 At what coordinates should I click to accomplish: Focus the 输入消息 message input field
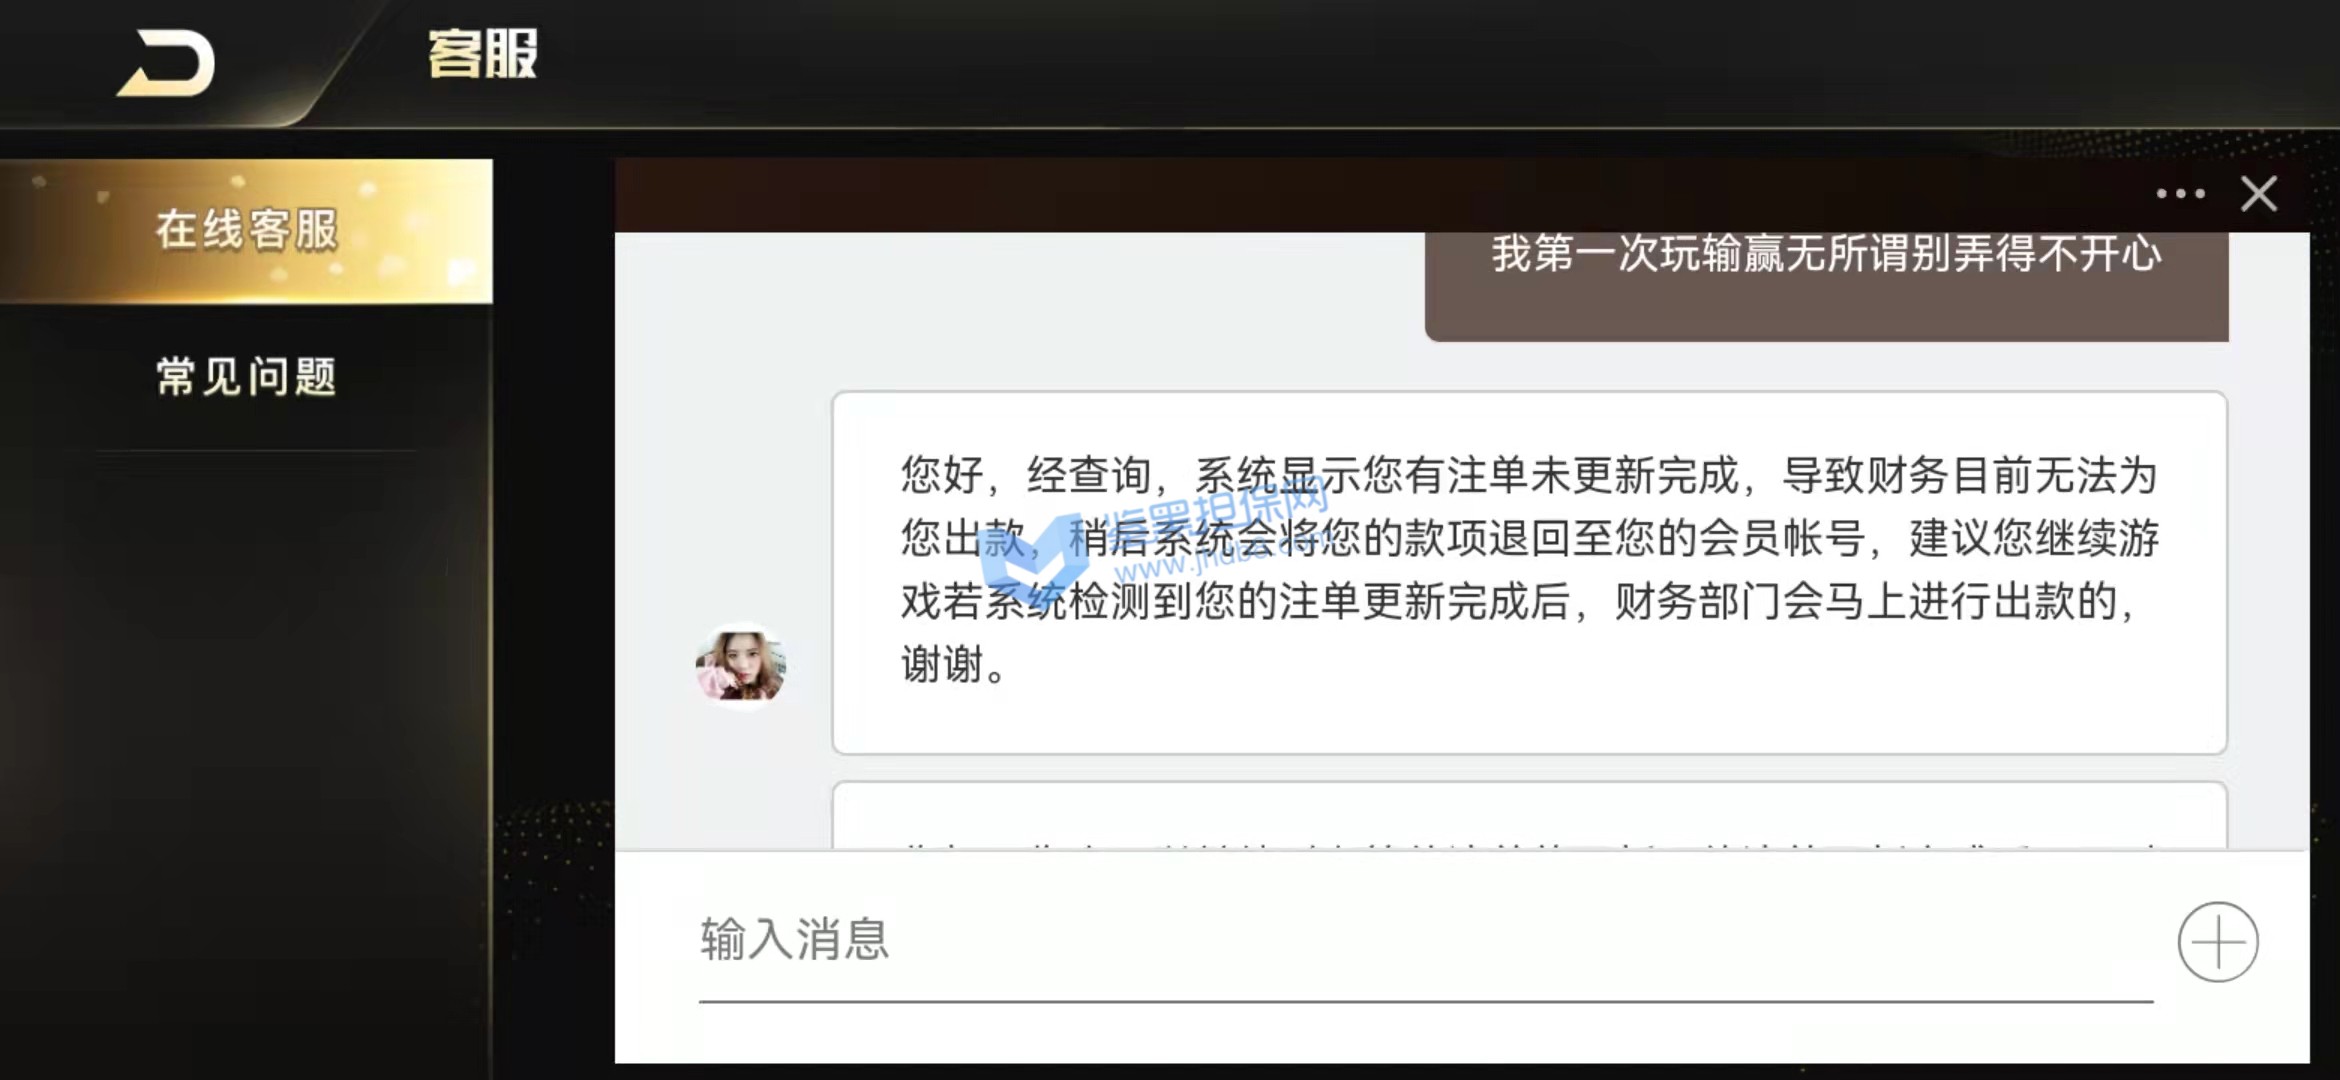(x=1425, y=941)
